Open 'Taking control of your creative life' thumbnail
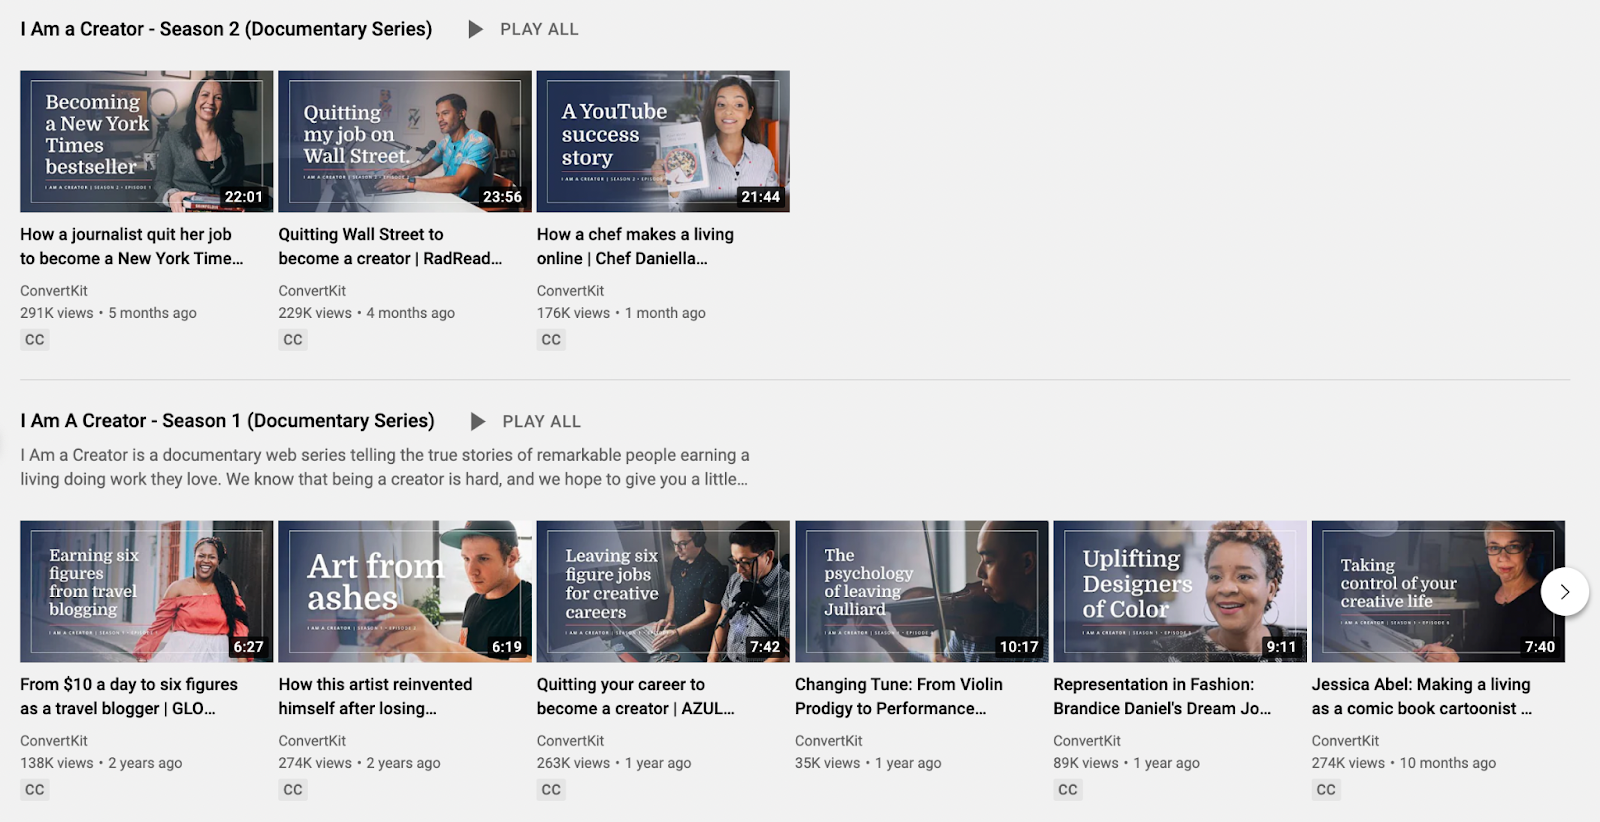Screen dimensions: 1600x822 click(1438, 591)
